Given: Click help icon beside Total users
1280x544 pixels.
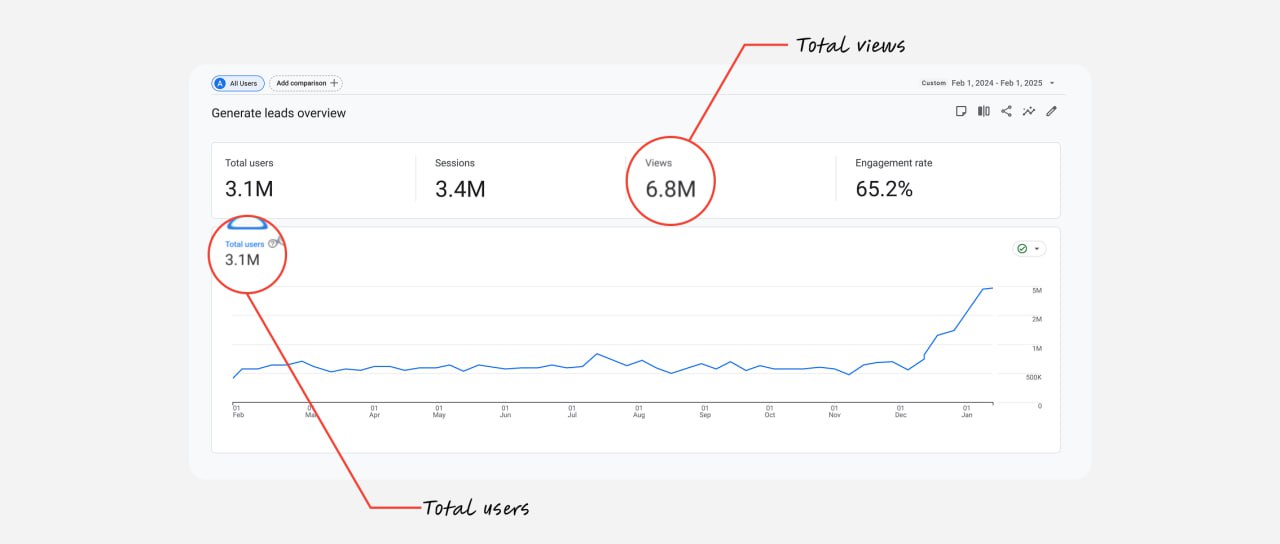Looking at the screenshot, I should click(272, 243).
